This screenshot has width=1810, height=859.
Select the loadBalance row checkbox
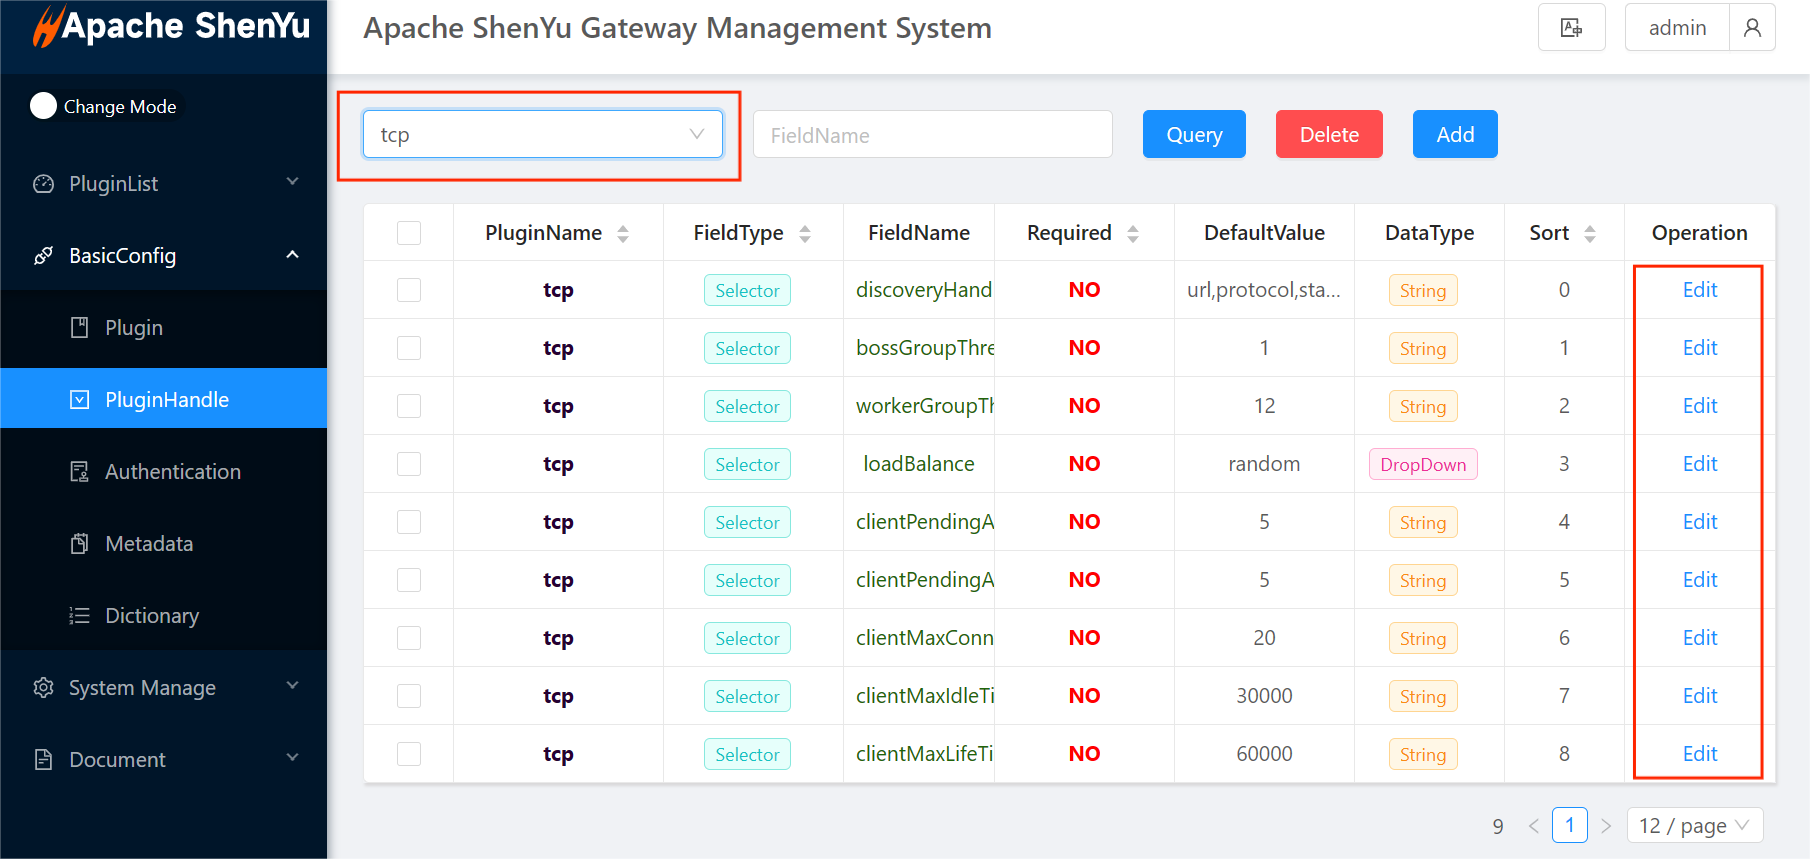point(409,464)
